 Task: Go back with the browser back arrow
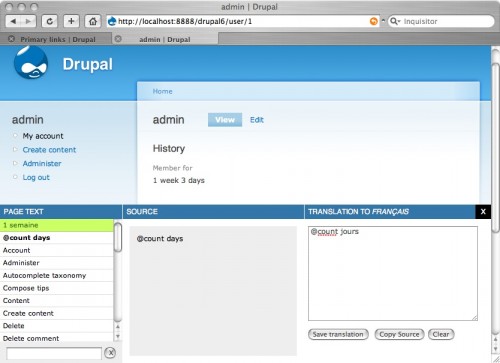pos(13,21)
